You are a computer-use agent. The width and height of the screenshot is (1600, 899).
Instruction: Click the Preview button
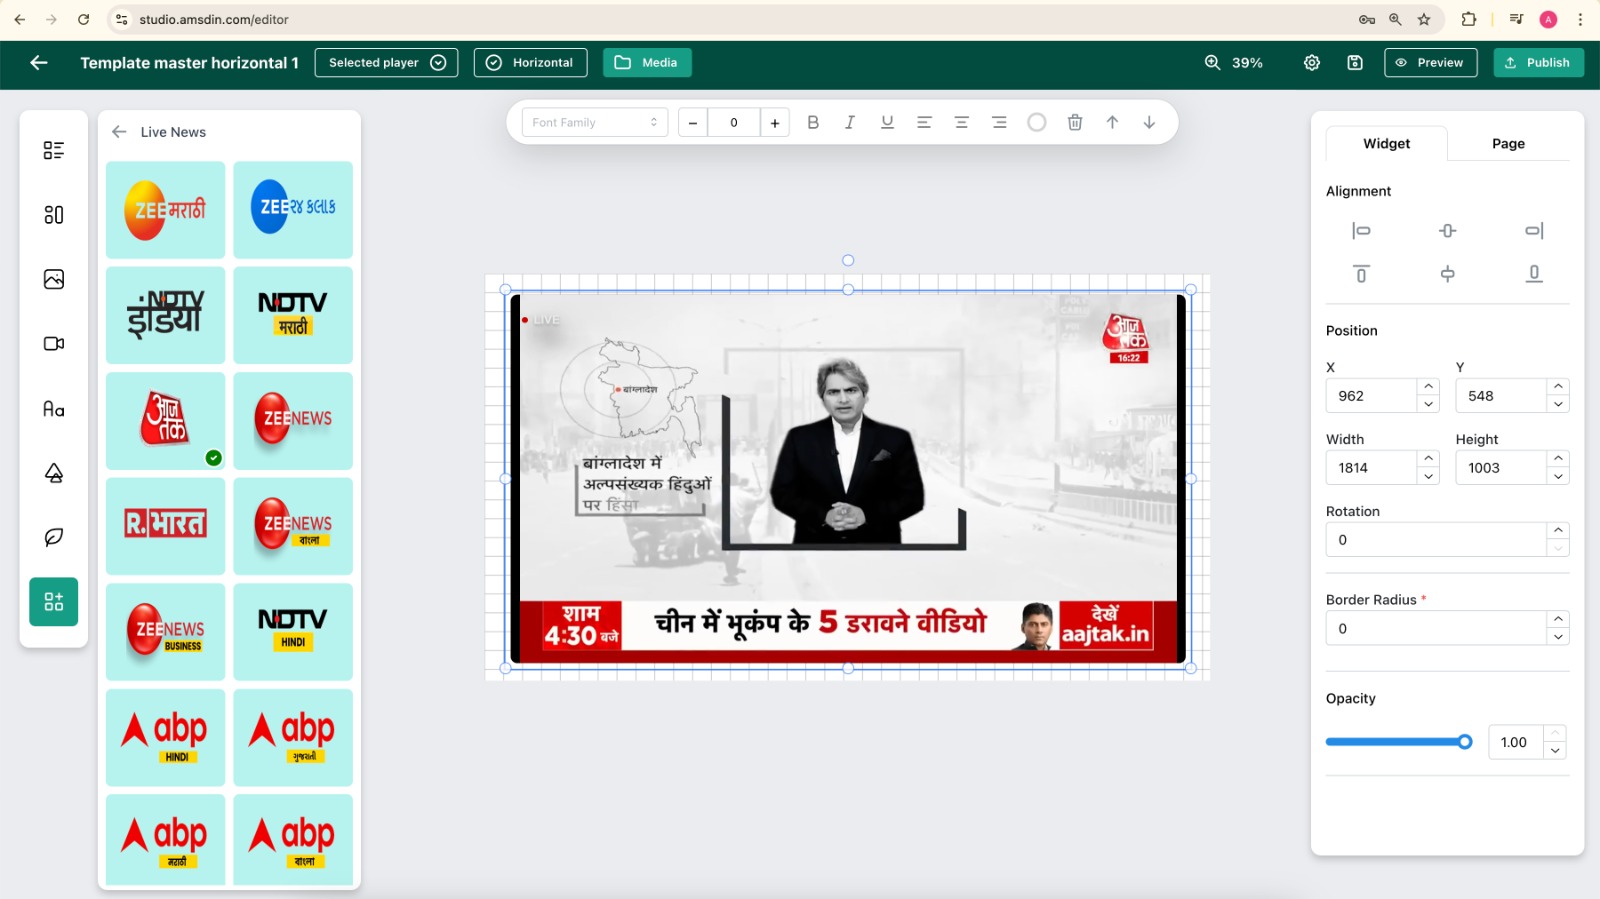[1430, 62]
